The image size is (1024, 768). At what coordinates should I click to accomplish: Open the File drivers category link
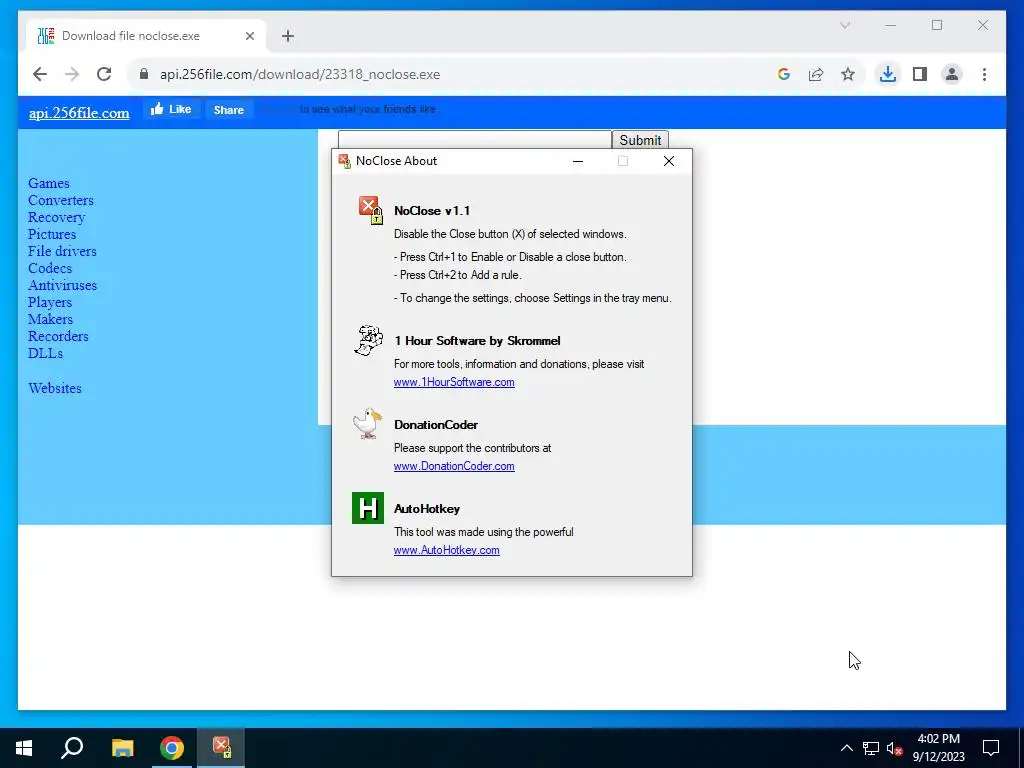62,251
